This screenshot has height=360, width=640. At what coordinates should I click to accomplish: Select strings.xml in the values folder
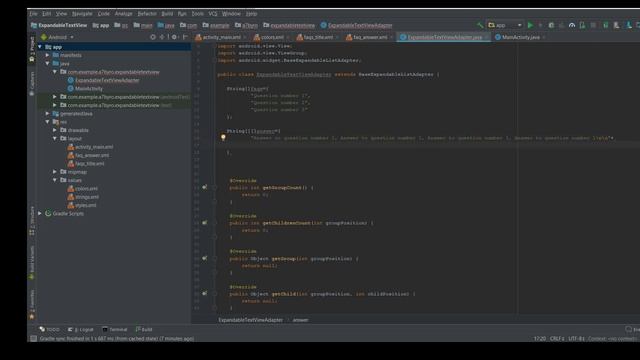(87, 197)
